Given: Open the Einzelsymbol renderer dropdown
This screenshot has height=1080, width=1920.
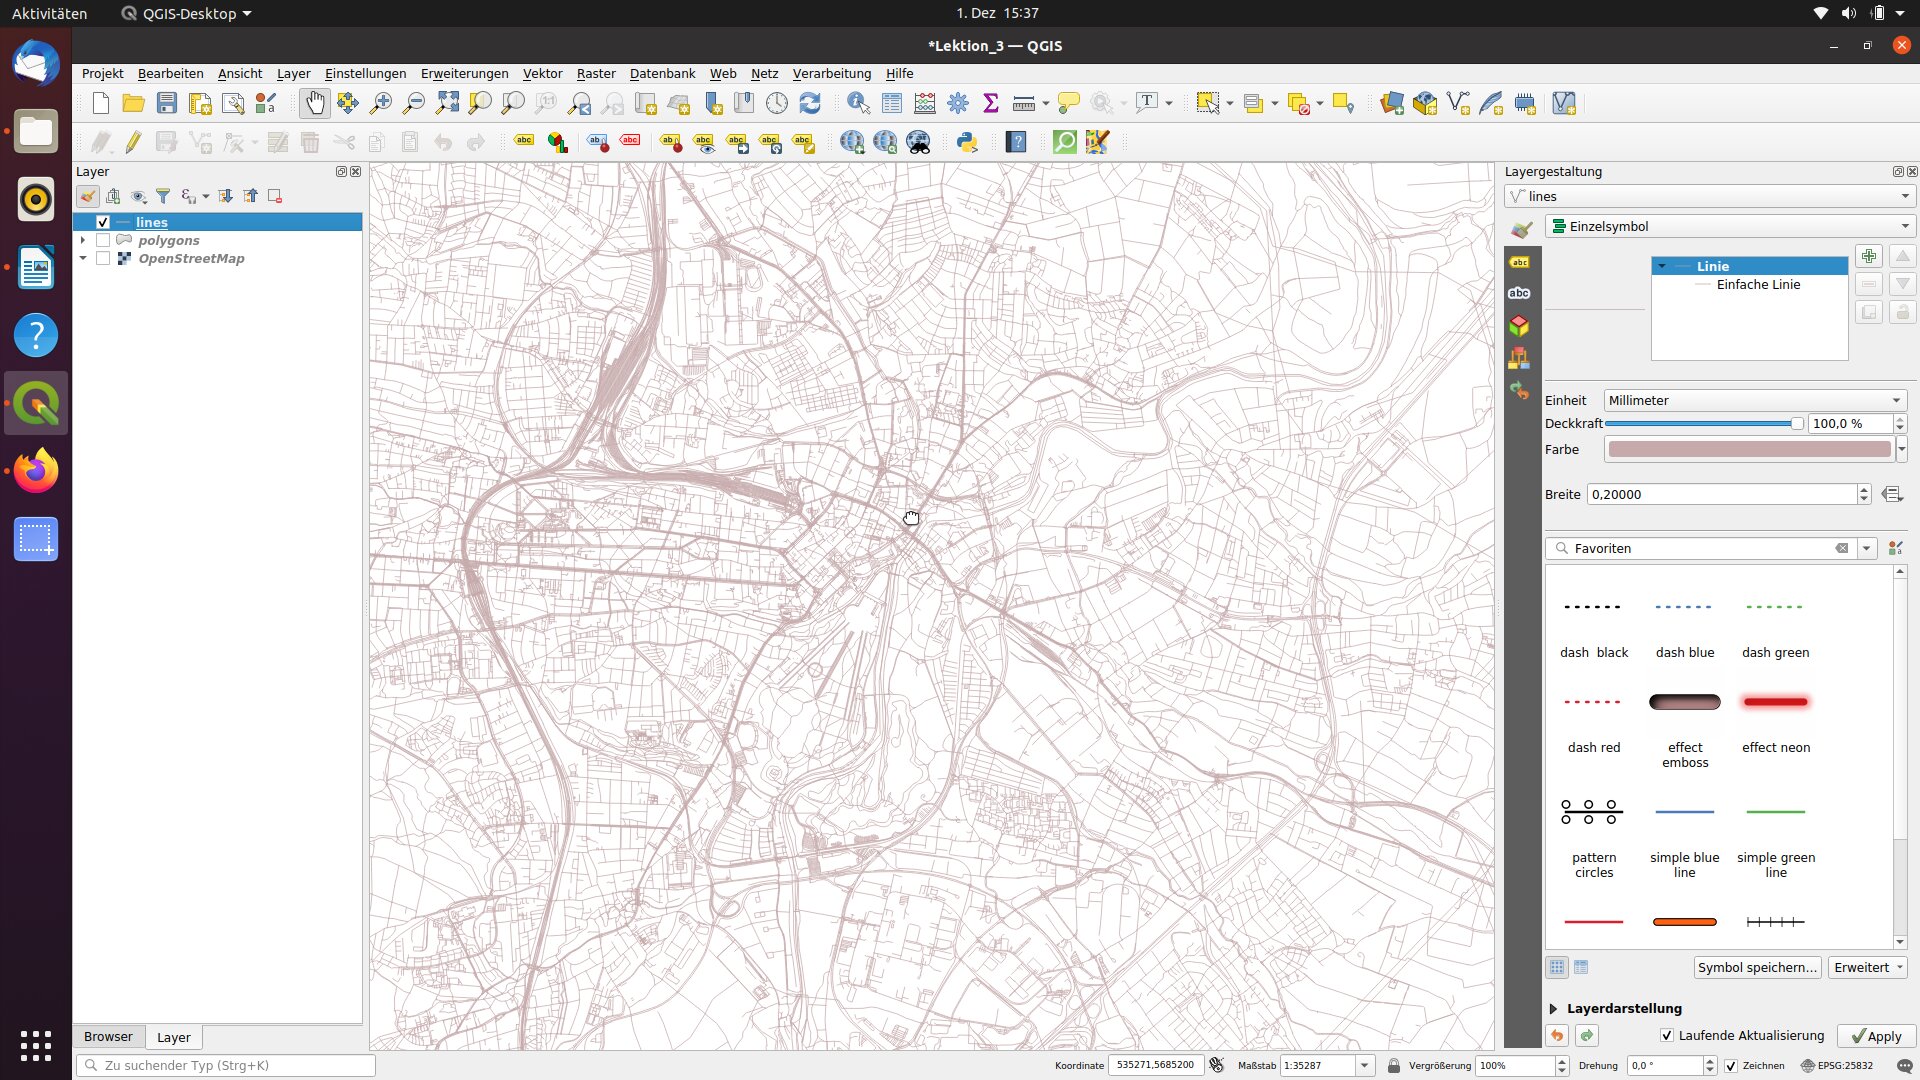Looking at the screenshot, I should (x=1730, y=226).
